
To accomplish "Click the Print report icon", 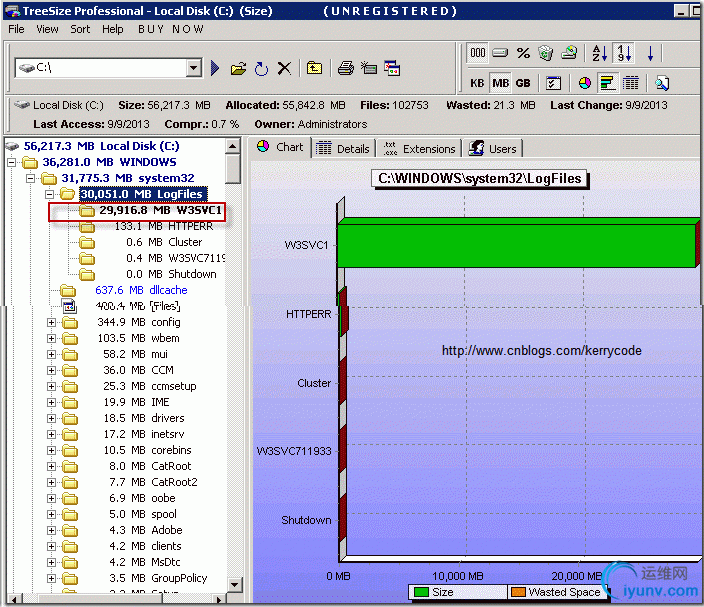I will click(x=345, y=68).
